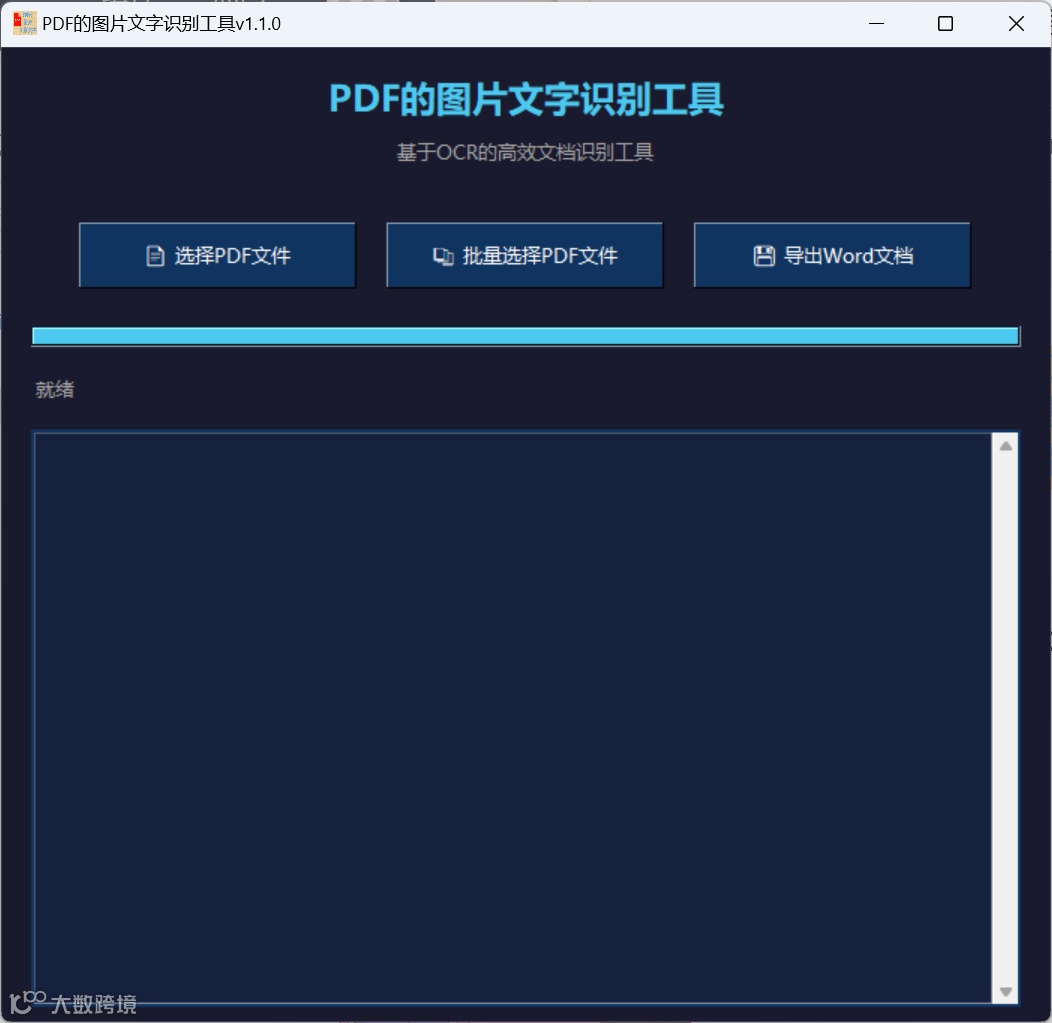The height and width of the screenshot is (1023, 1052).
Task: Select the 选择PDF文件 button
Action: pos(217,255)
